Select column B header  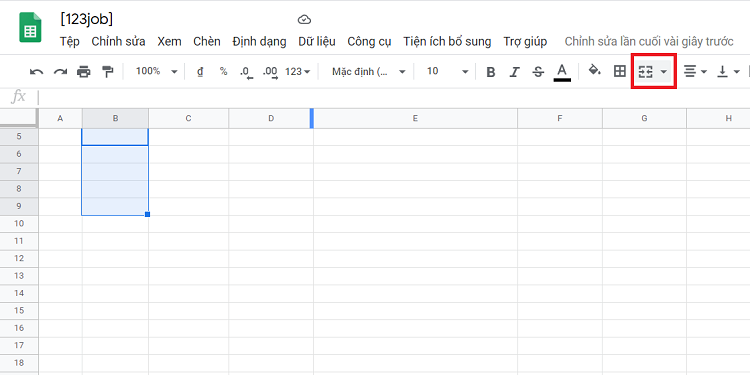click(x=115, y=118)
